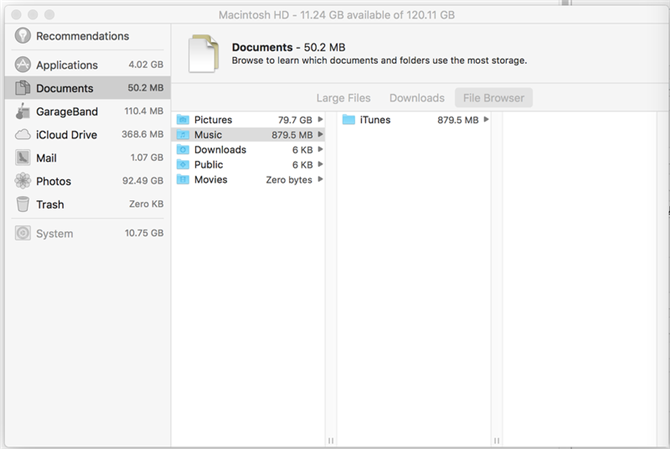The width and height of the screenshot is (670, 449).
Task: Select GarageBand in the sidebar
Action: tap(88, 111)
